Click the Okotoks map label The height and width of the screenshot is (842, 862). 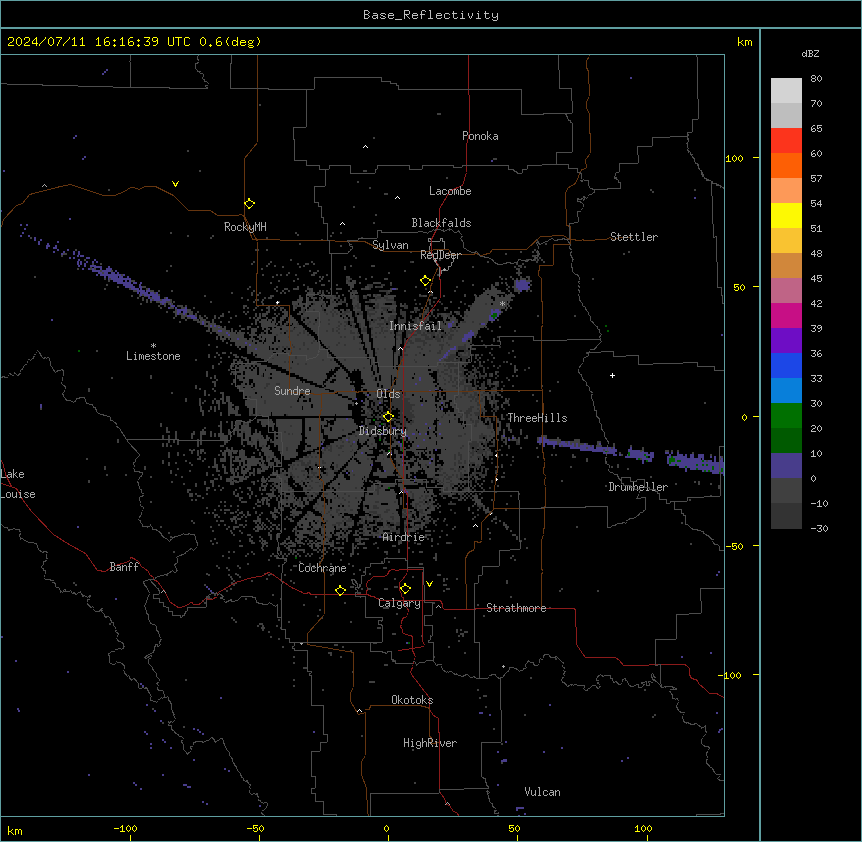[412, 700]
